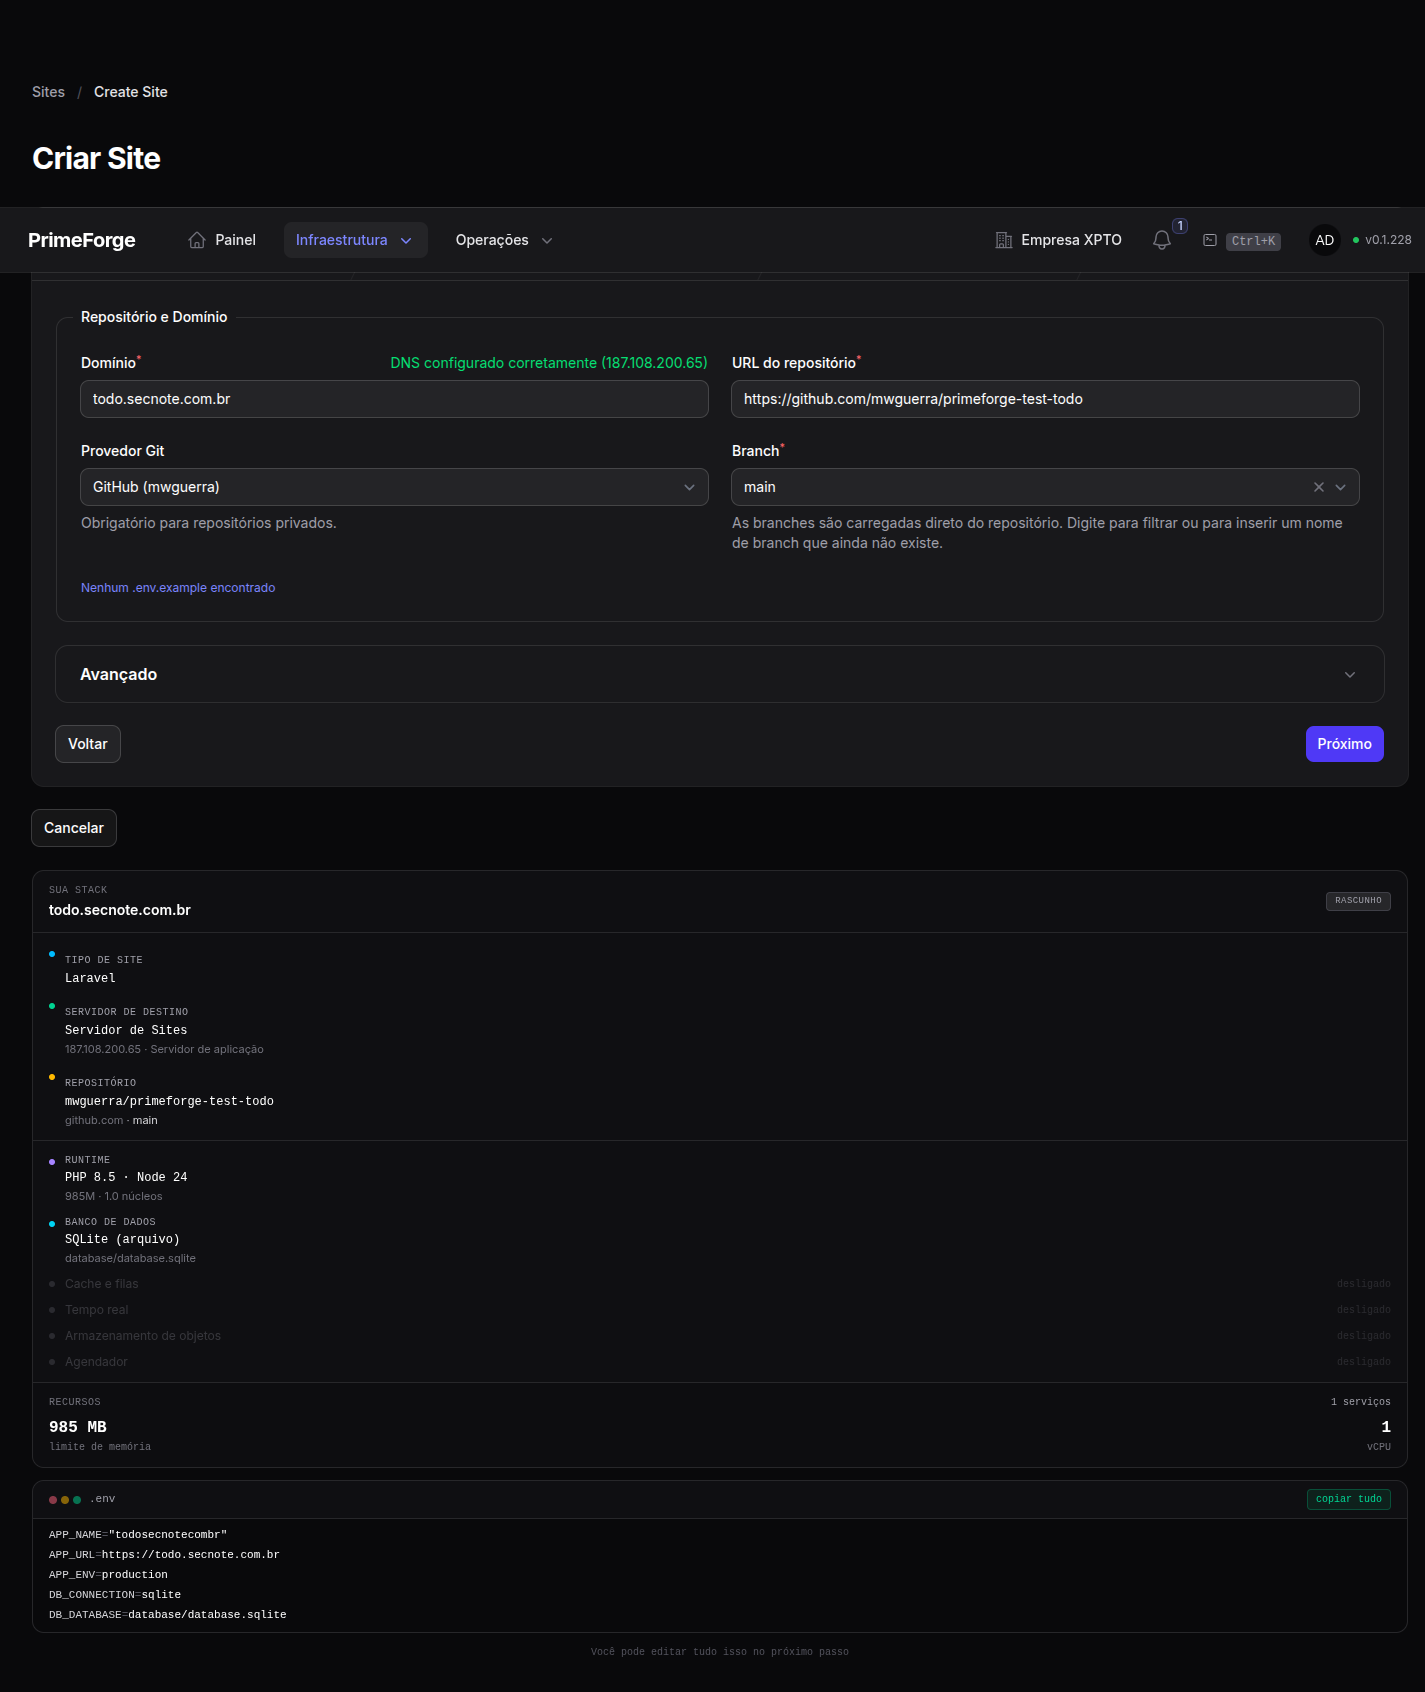
Task: Click the Create Site breadcrumb text
Action: tap(131, 92)
